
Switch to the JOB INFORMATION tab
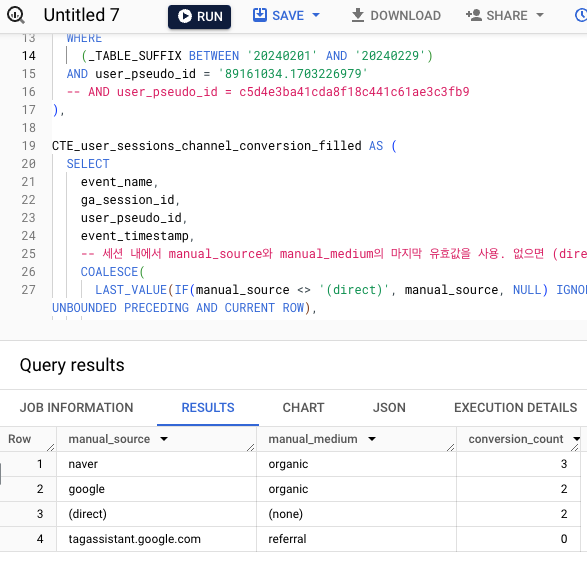pos(76,408)
